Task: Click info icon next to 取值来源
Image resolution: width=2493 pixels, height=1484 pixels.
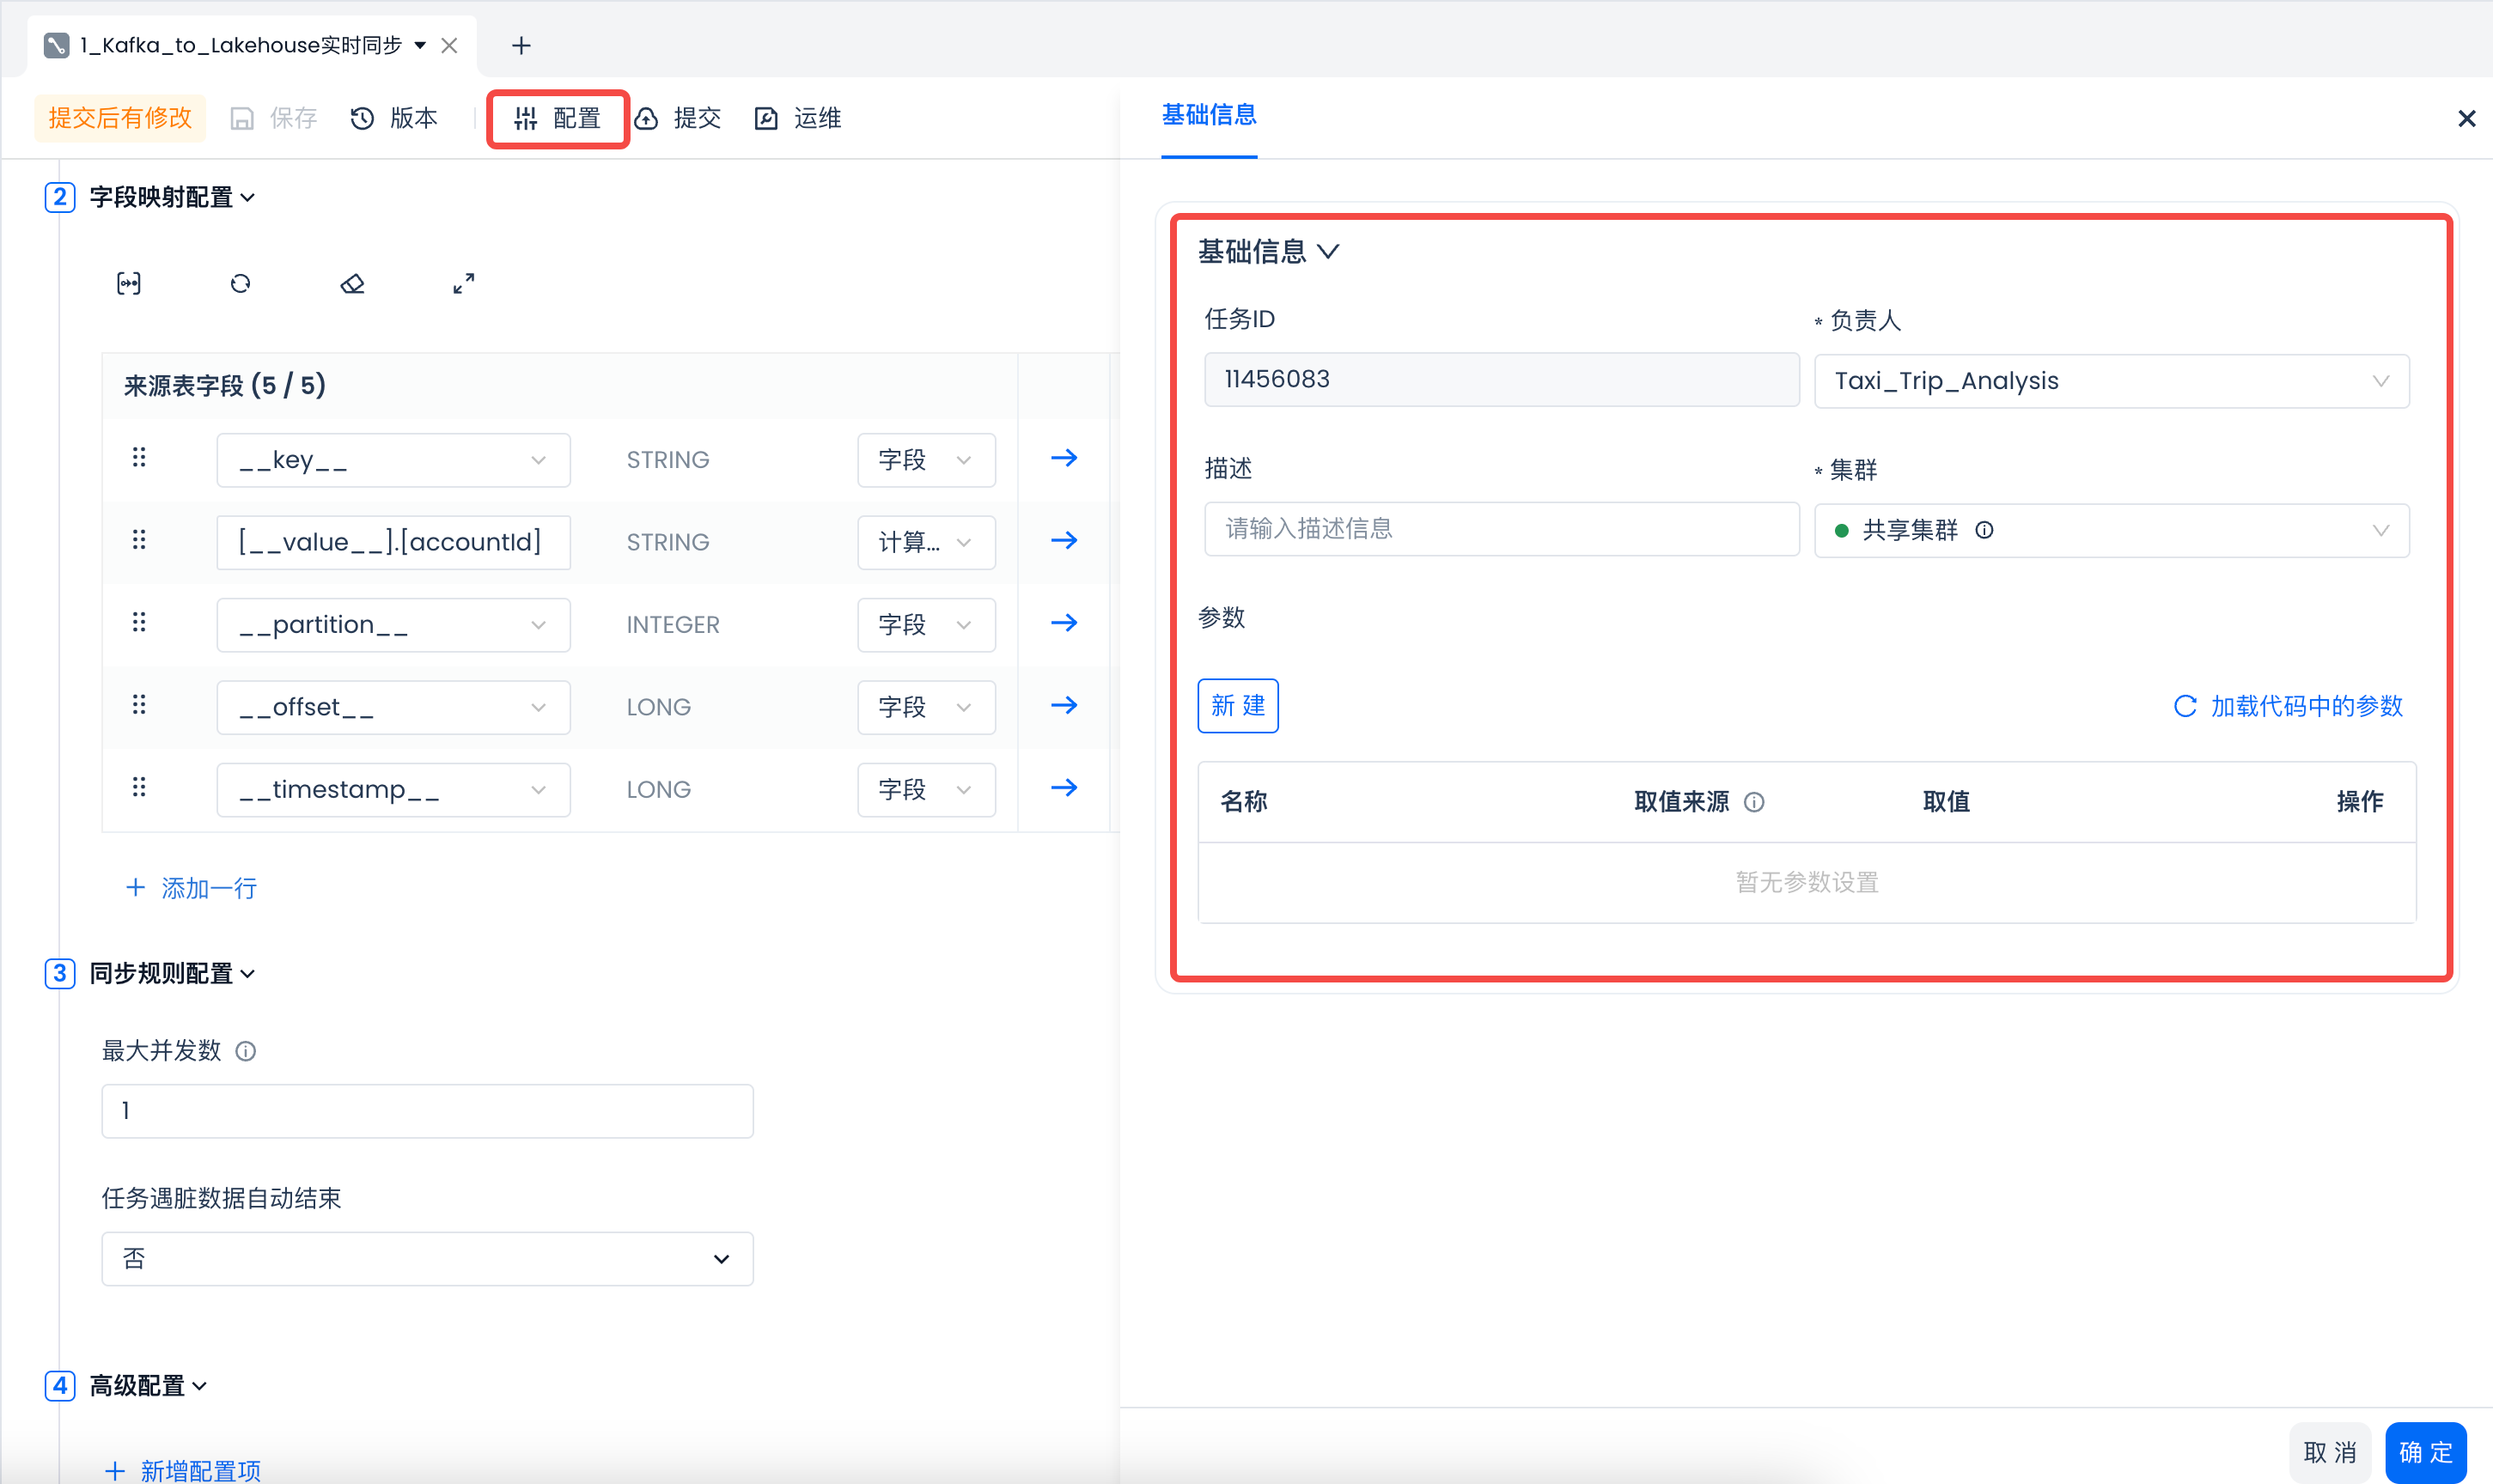Action: [1754, 802]
